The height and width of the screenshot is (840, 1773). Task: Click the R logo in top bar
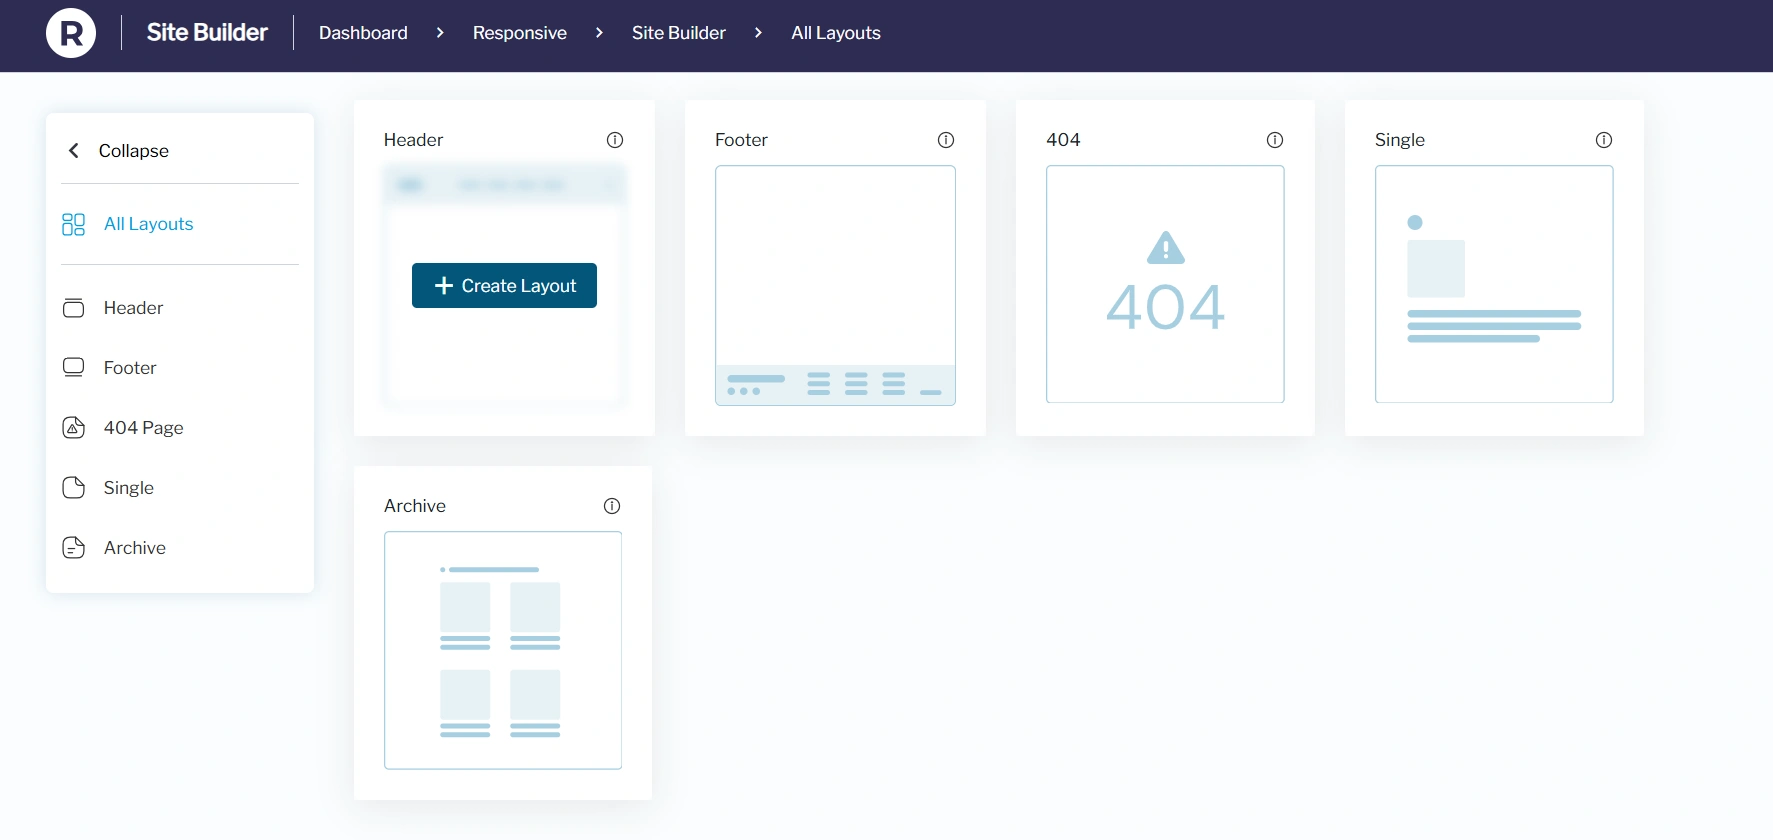tap(71, 33)
